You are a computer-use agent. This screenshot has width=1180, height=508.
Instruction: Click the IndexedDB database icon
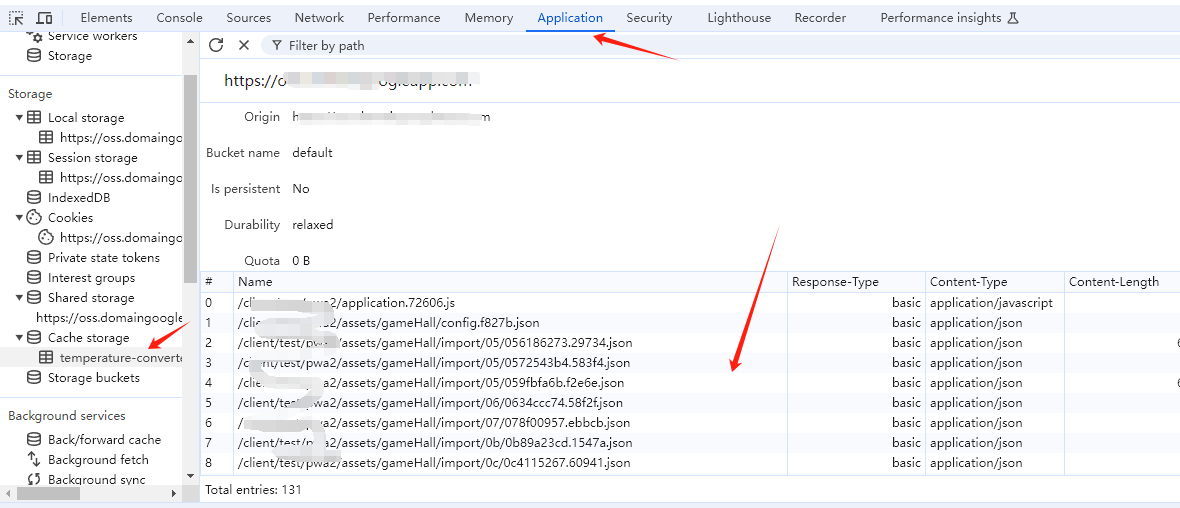pos(34,198)
